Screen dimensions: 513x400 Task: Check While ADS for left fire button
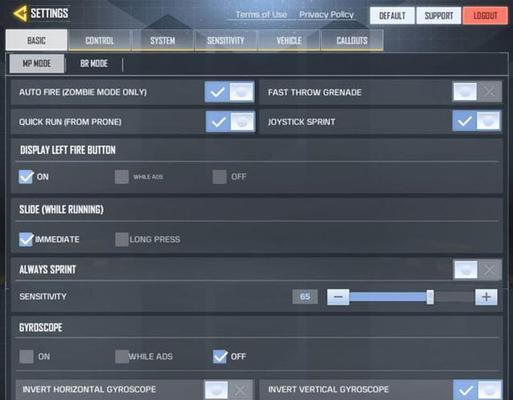(122, 177)
